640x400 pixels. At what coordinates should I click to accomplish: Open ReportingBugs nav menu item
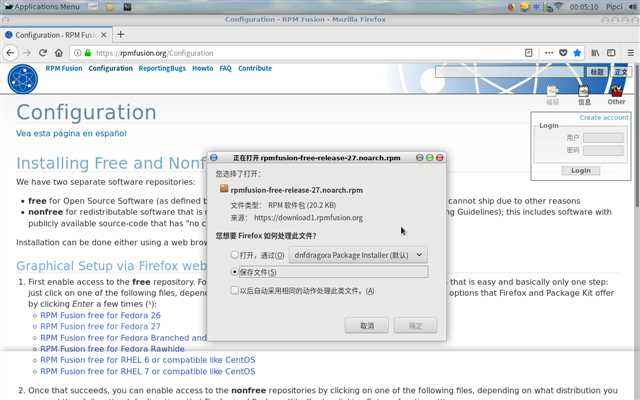click(x=162, y=68)
